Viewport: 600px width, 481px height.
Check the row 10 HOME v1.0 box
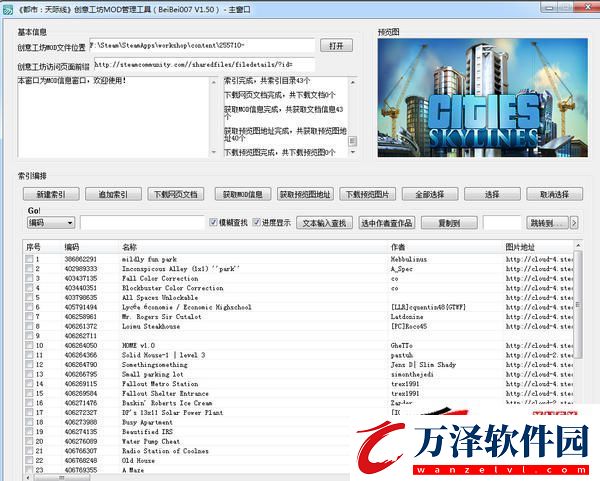(x=29, y=345)
